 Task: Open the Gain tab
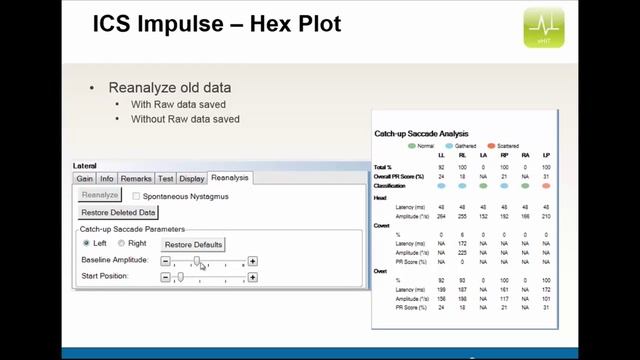click(84, 179)
